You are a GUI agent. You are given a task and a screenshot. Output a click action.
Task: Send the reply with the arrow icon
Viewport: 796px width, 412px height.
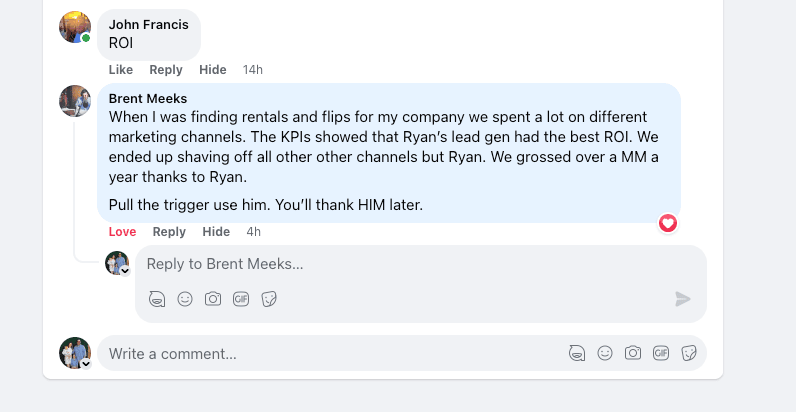[683, 299]
